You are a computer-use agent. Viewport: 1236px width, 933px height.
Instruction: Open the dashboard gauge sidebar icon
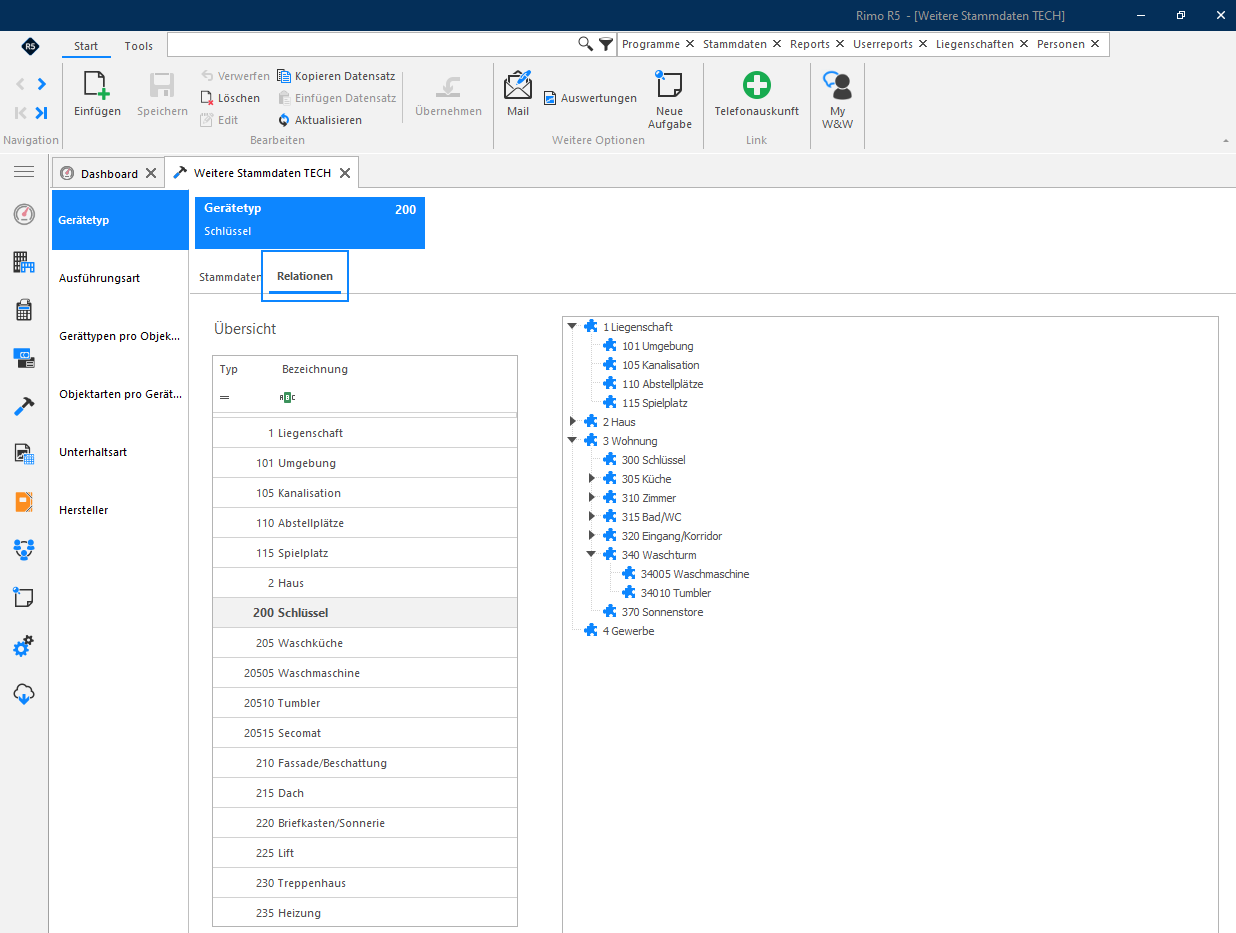(24, 214)
